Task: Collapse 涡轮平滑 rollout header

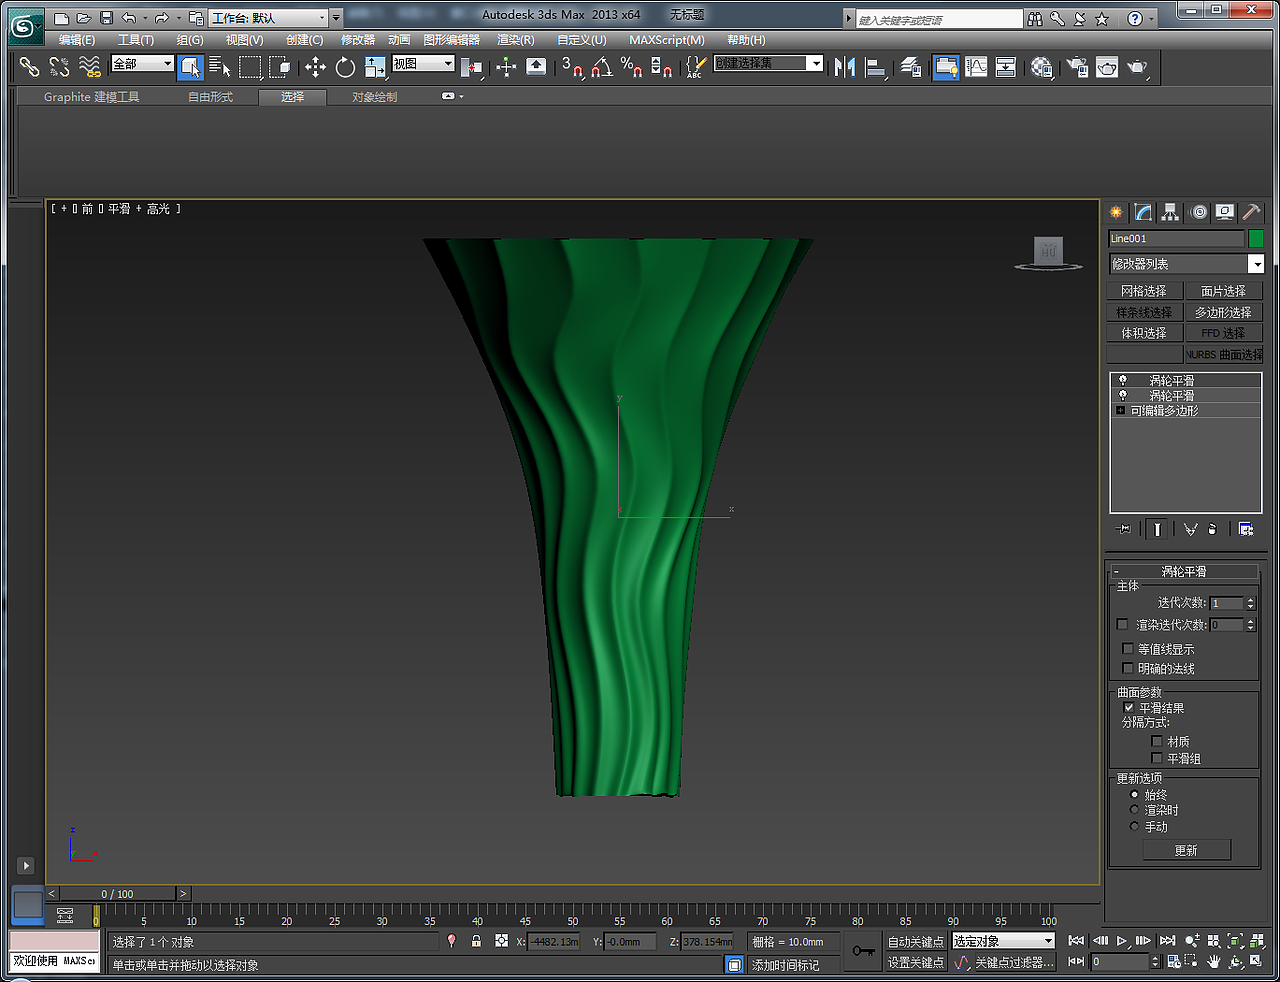Action: (1184, 571)
